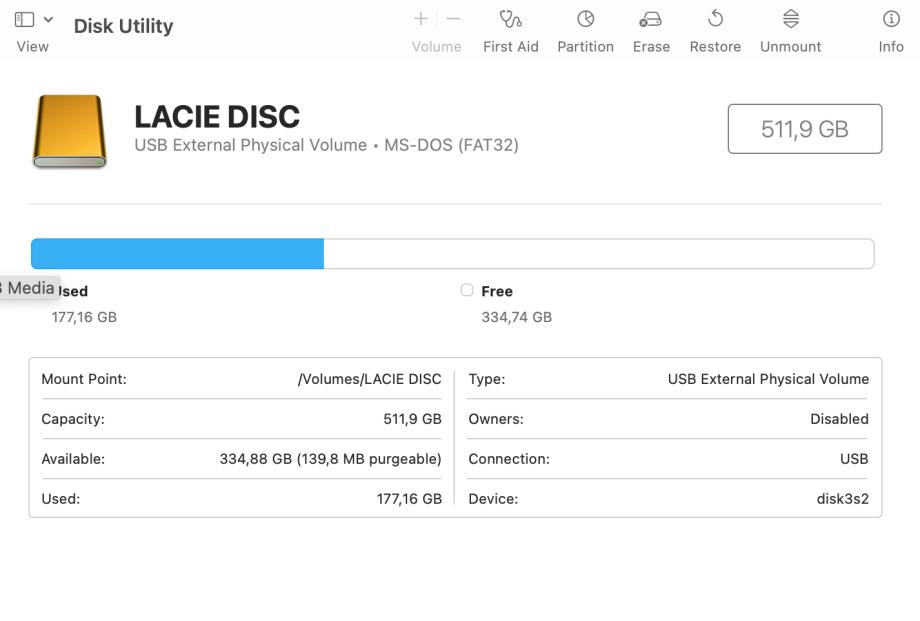Open the sidebar View icon
This screenshot has width=920, height=621.
pos(24,19)
